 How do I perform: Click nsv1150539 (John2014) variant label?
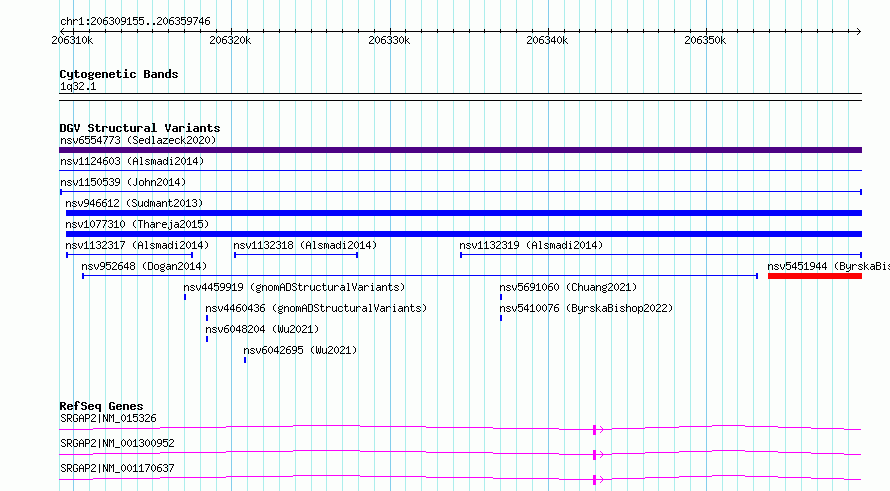click(123, 182)
